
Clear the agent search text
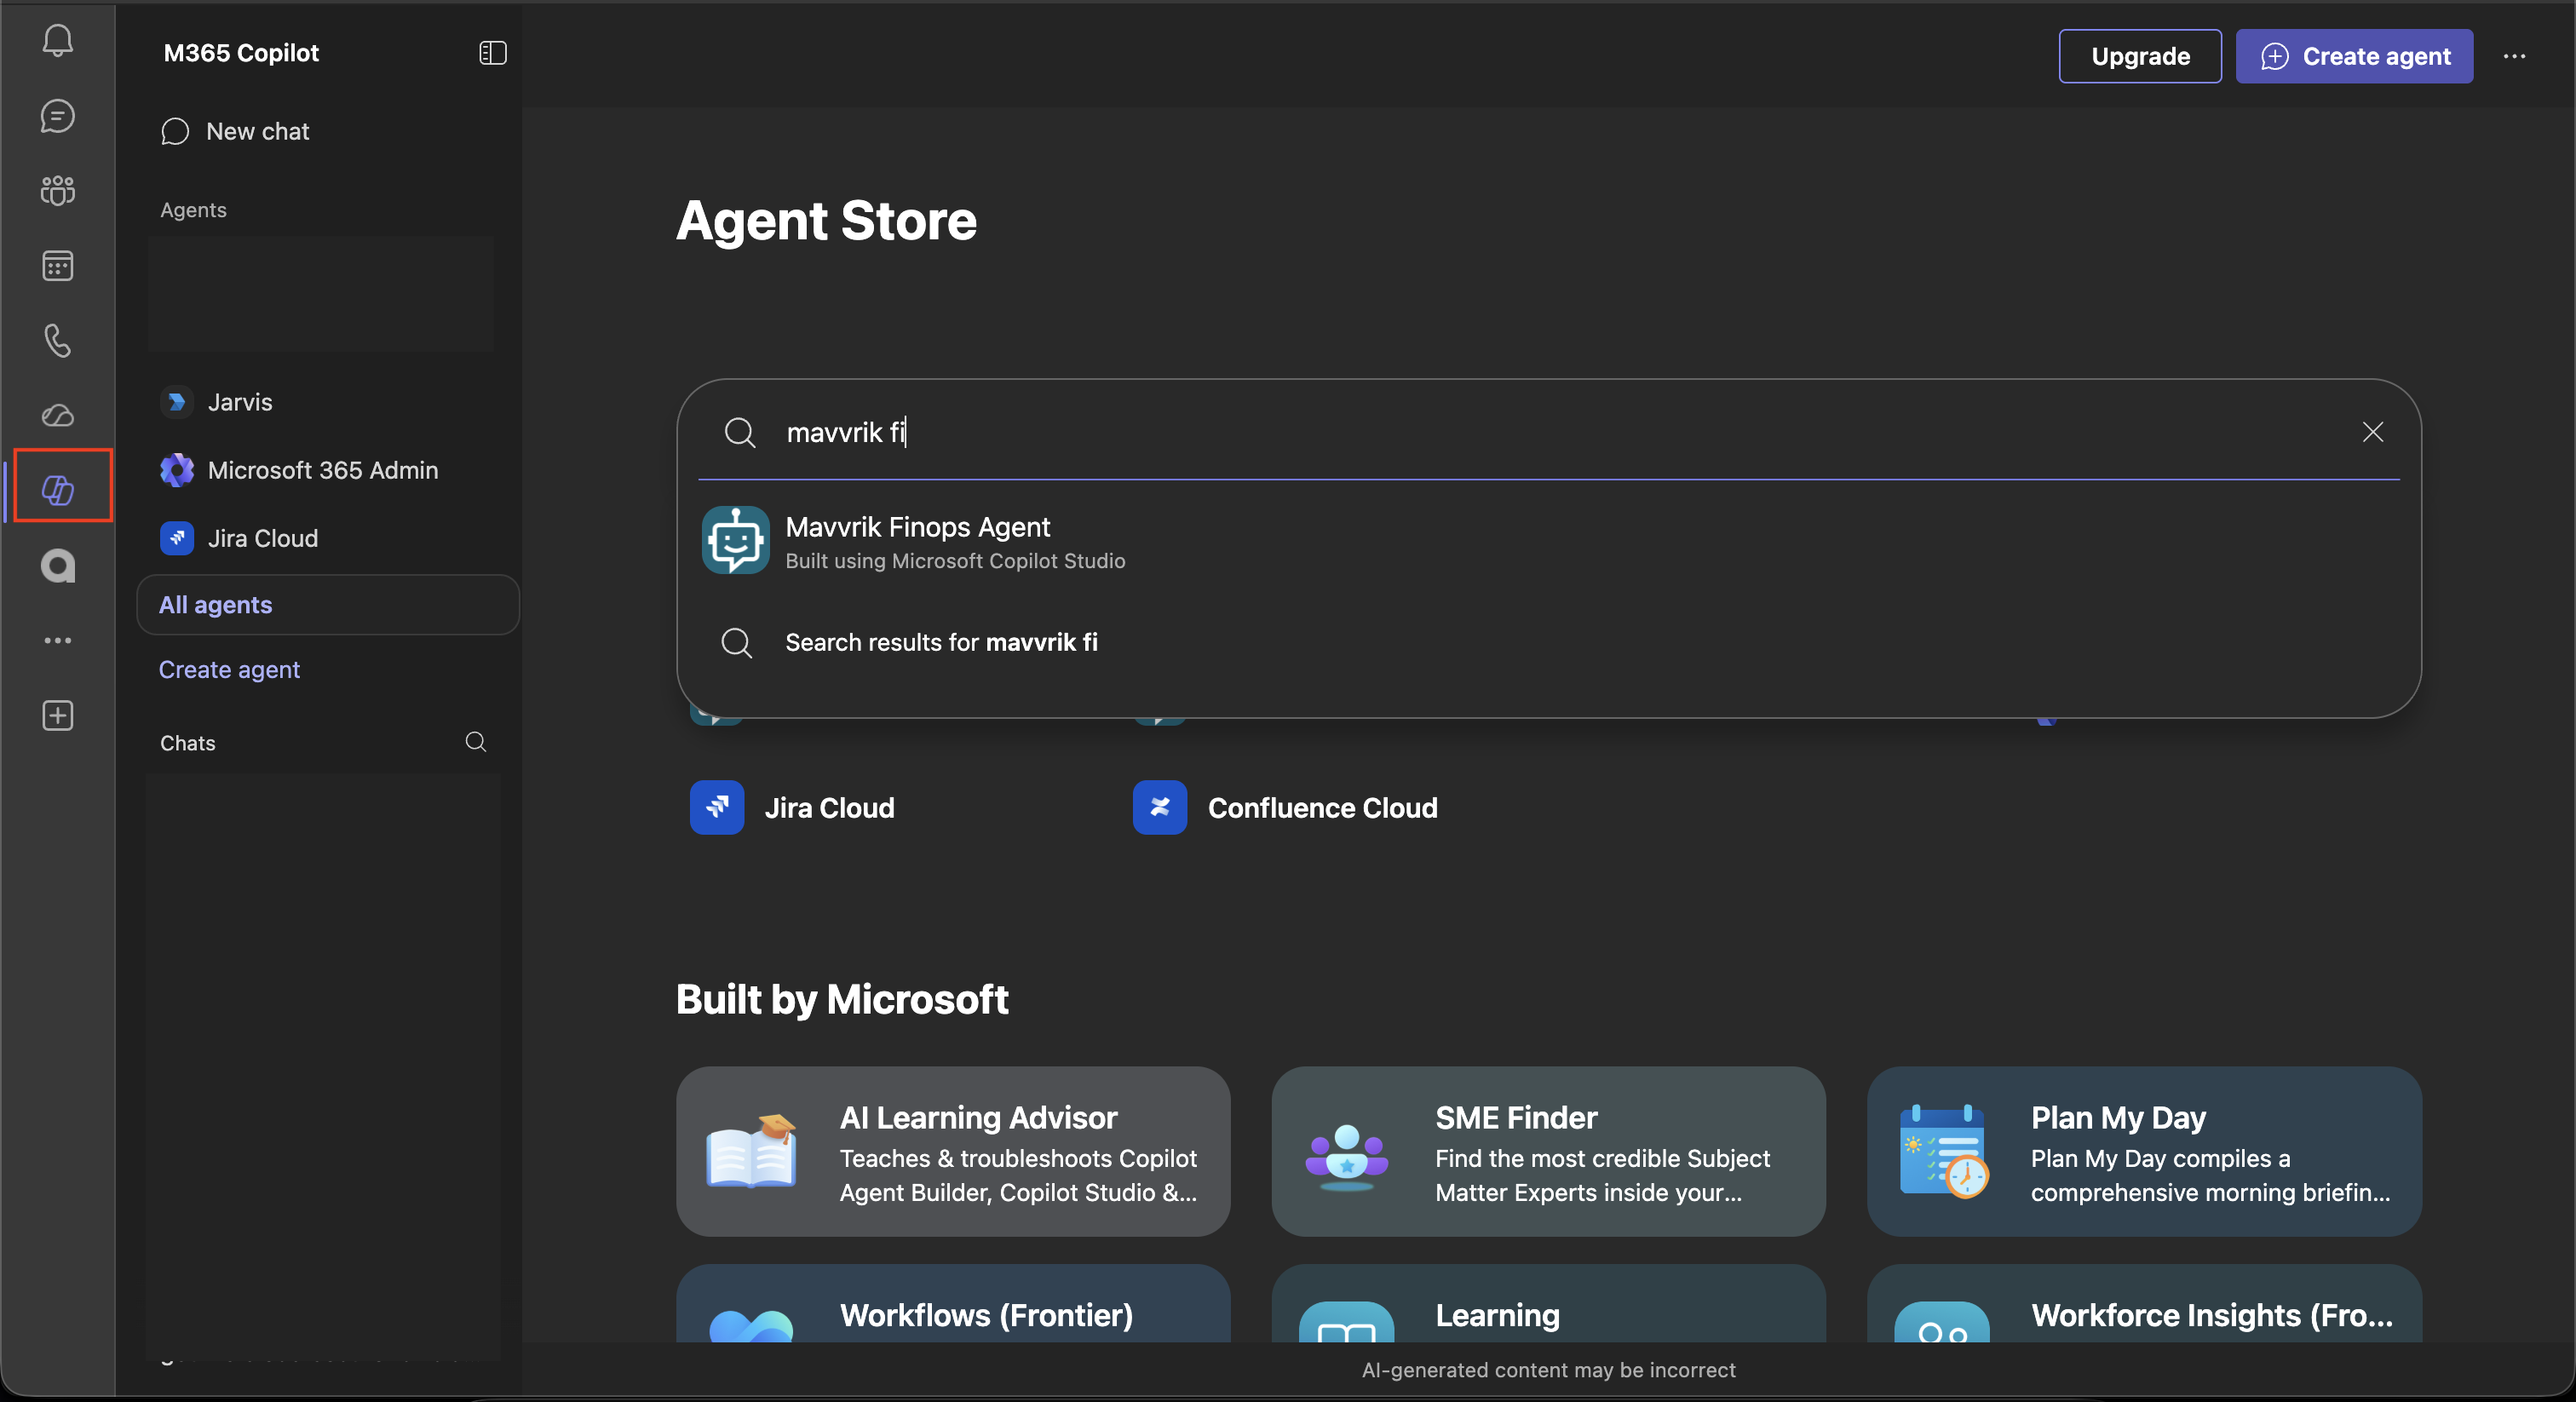point(2372,432)
